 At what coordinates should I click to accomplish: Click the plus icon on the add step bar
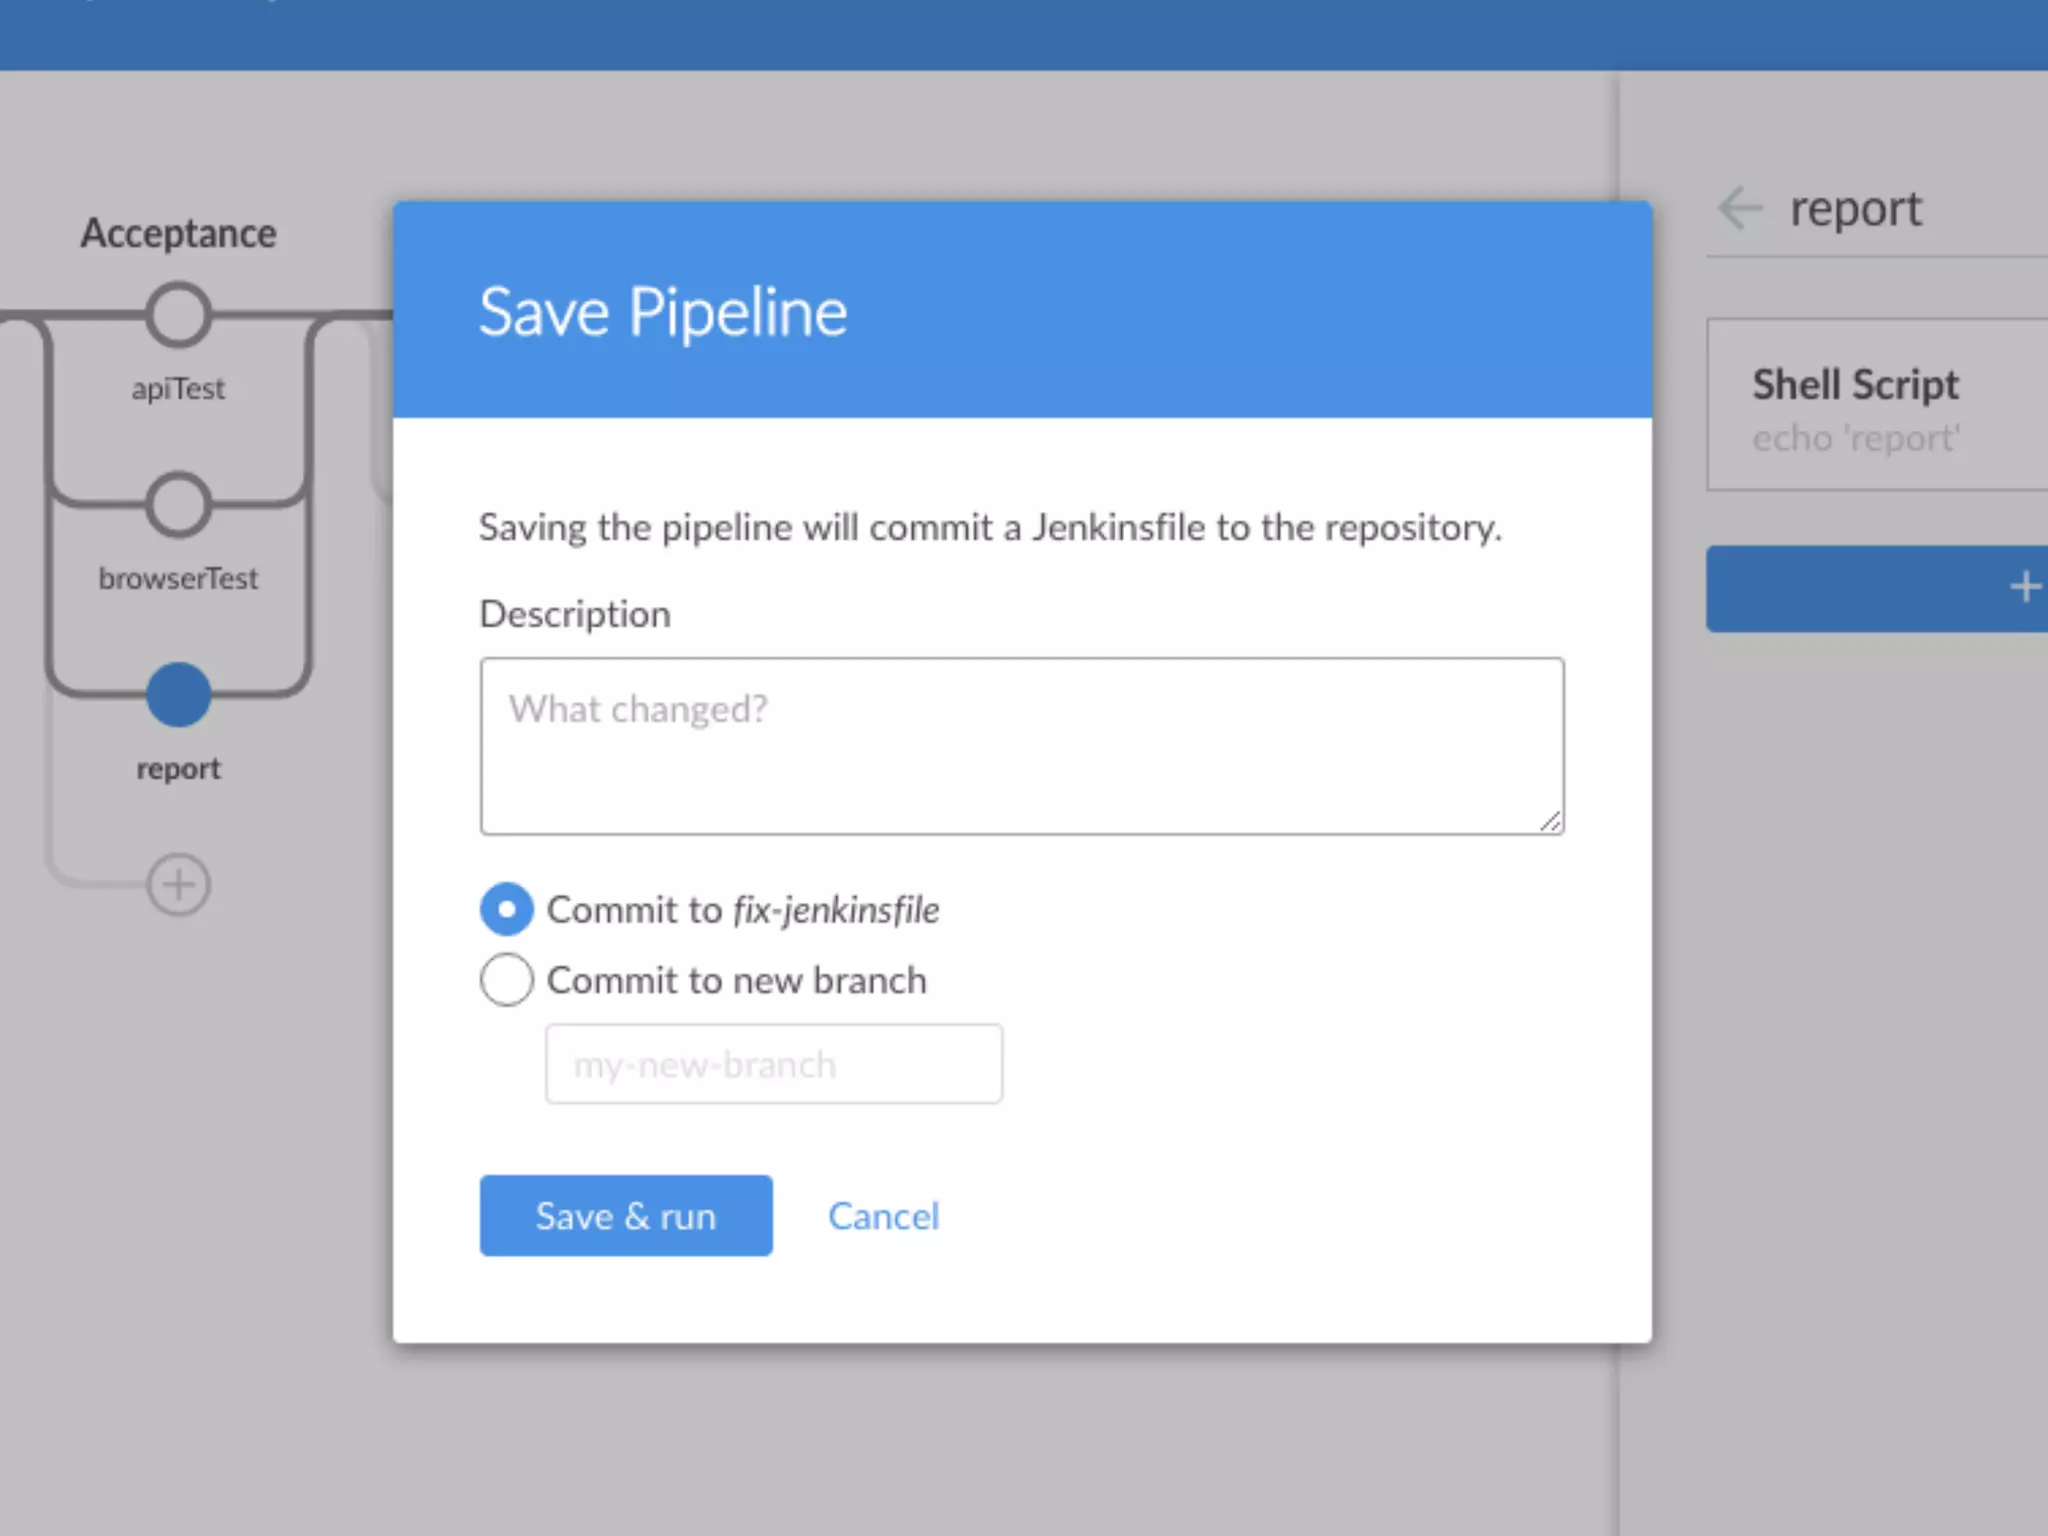coord(2024,587)
